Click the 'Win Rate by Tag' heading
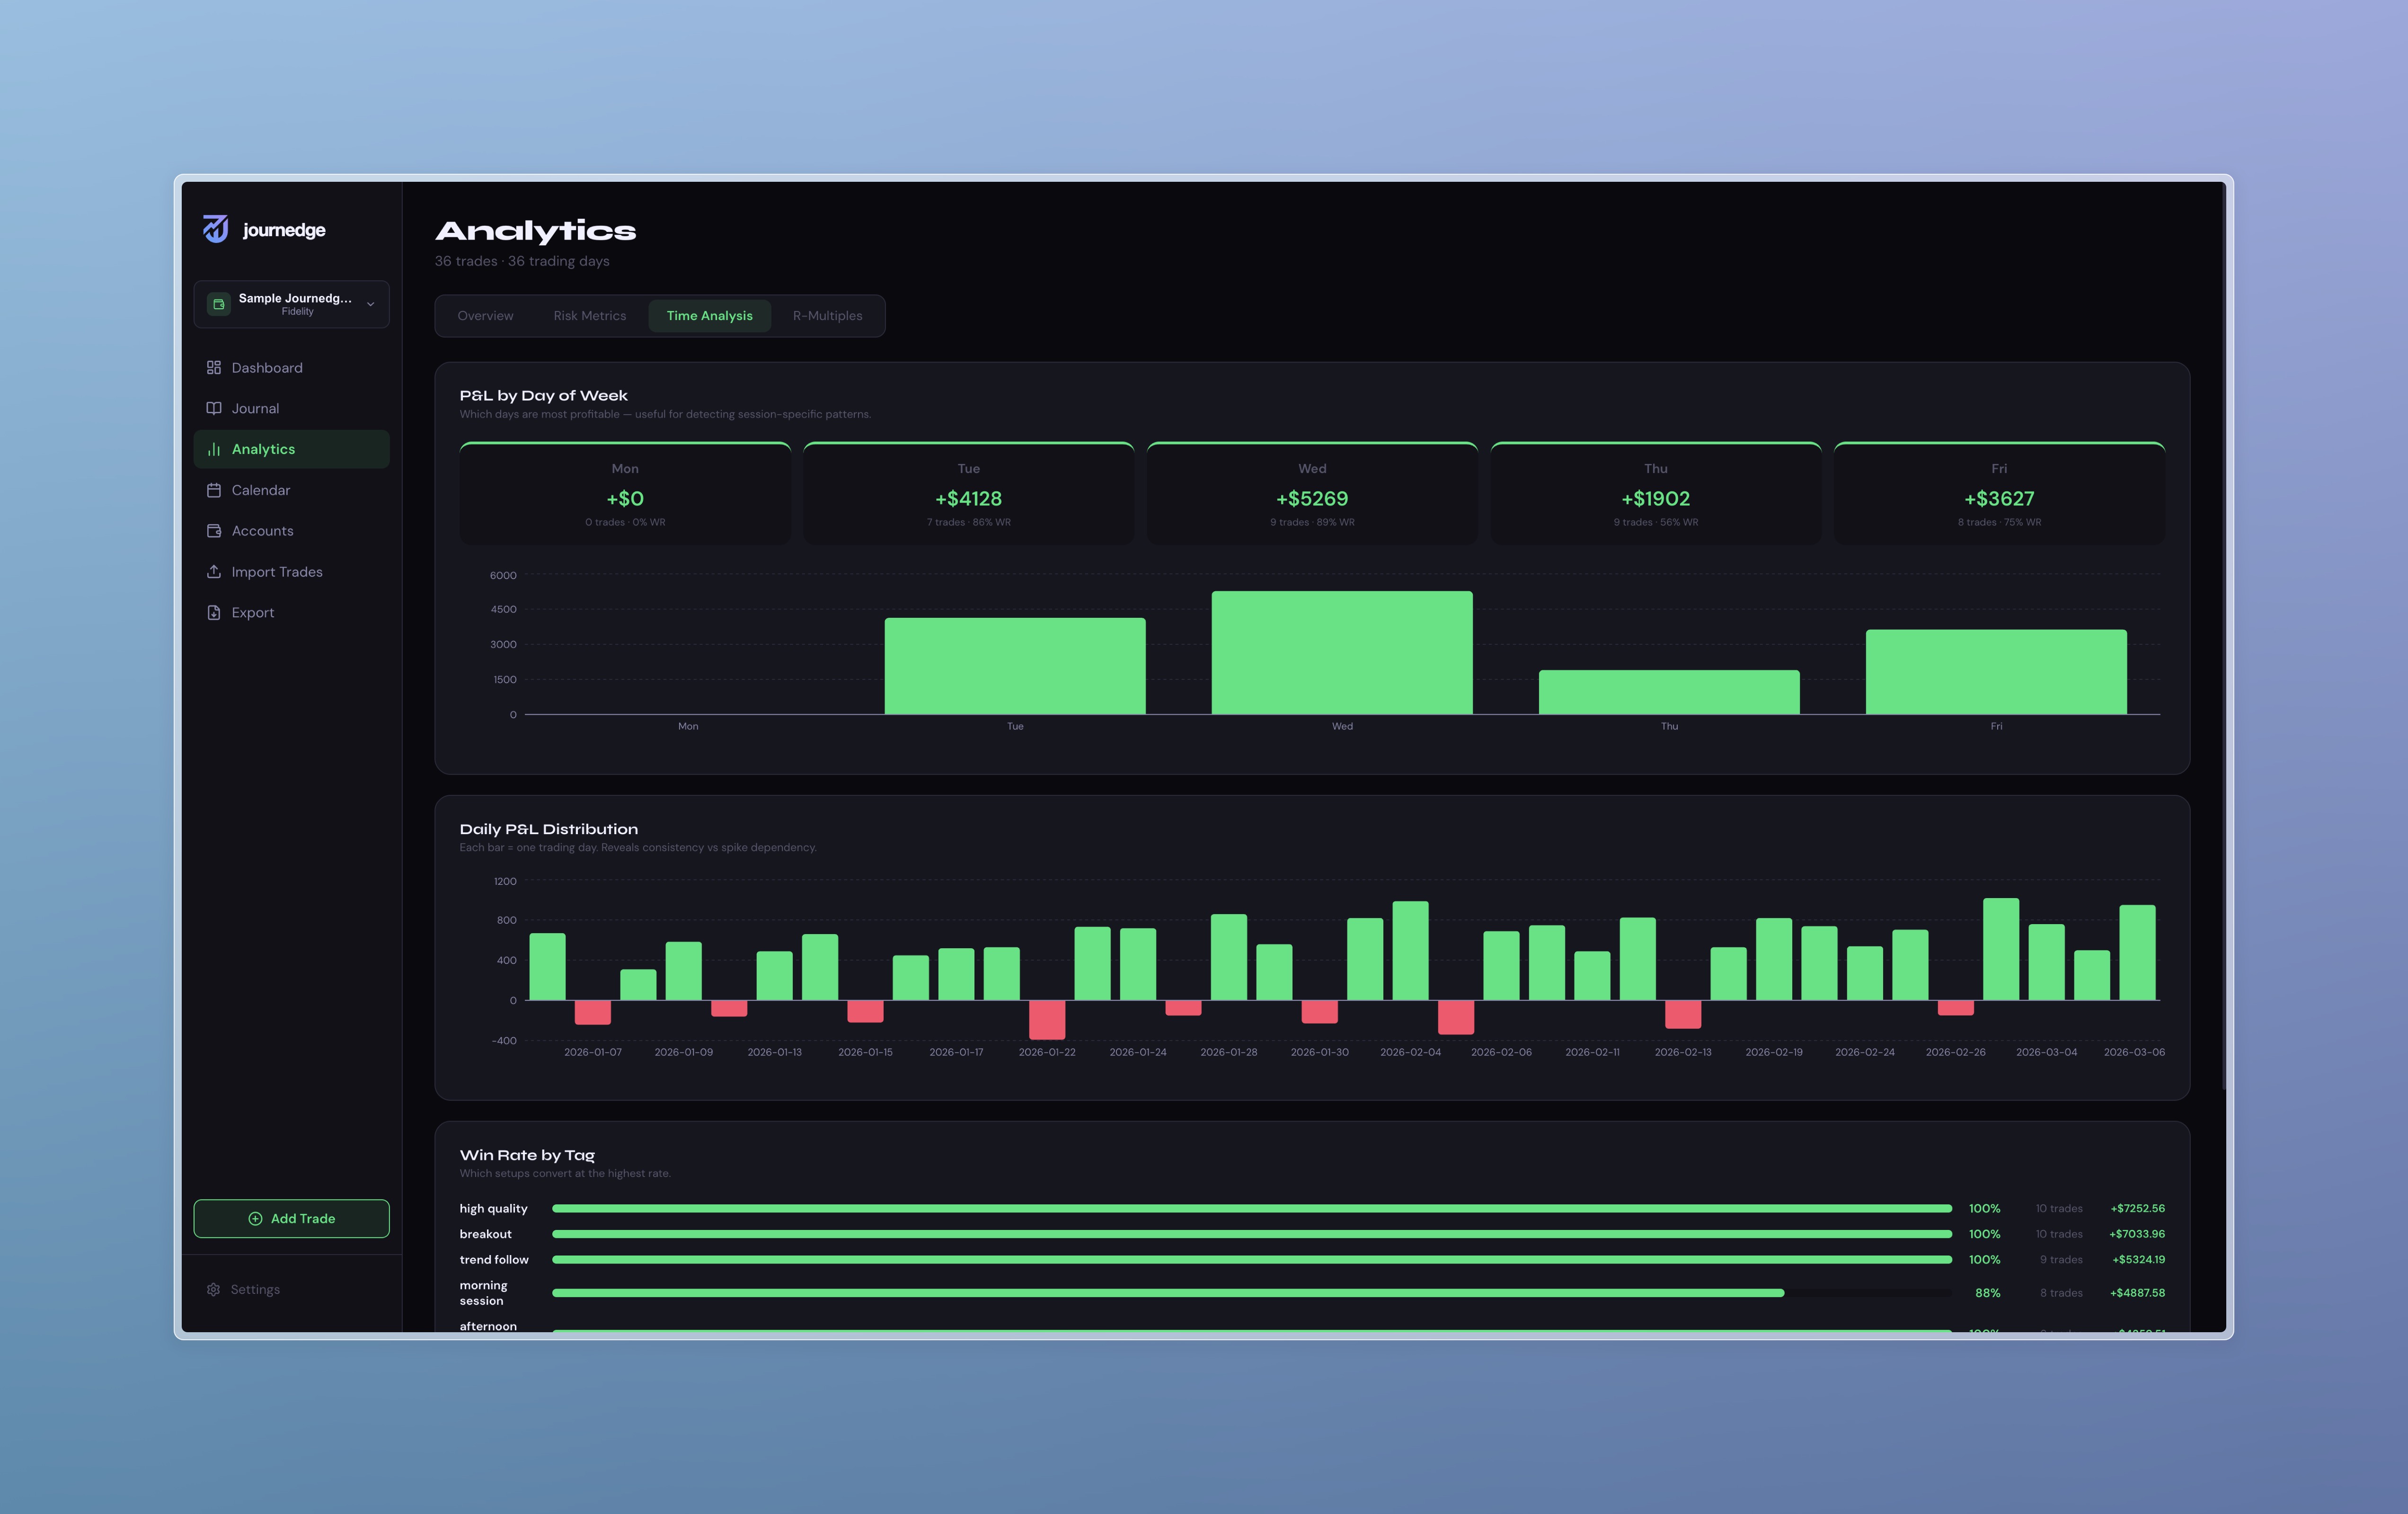2408x1514 pixels. point(527,1155)
